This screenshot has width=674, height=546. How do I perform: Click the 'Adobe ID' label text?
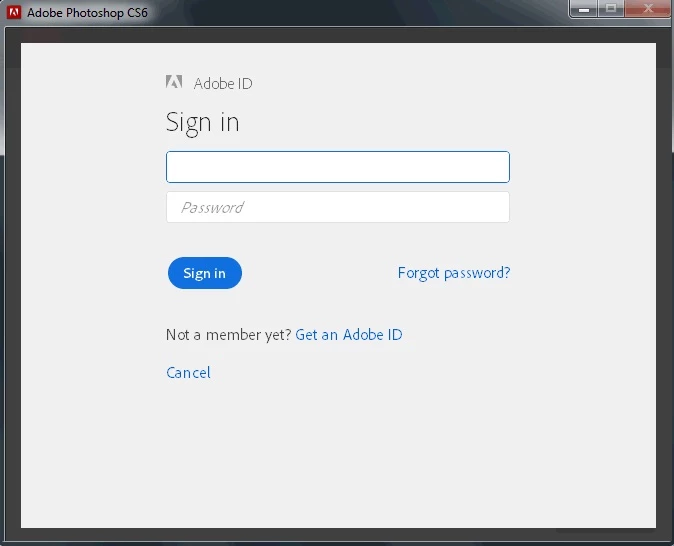[223, 83]
